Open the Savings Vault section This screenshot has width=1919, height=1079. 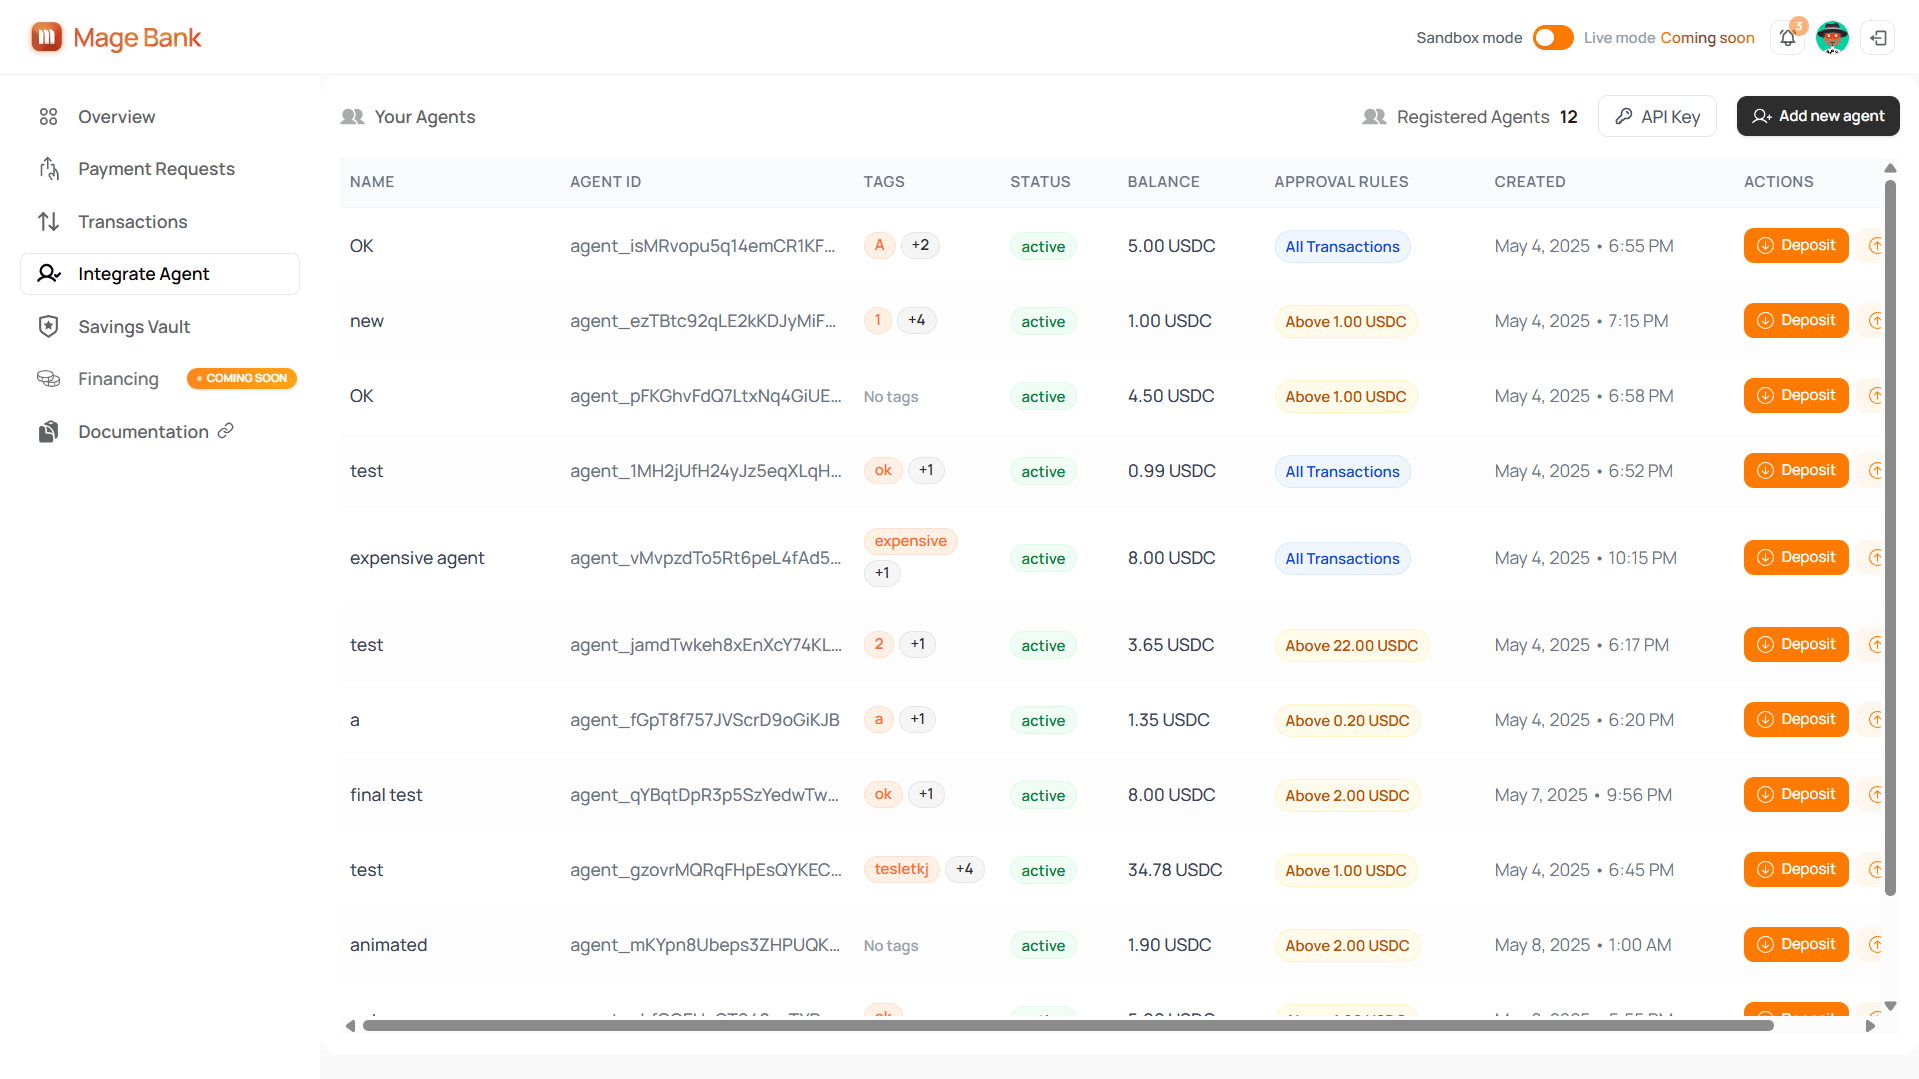pos(160,327)
